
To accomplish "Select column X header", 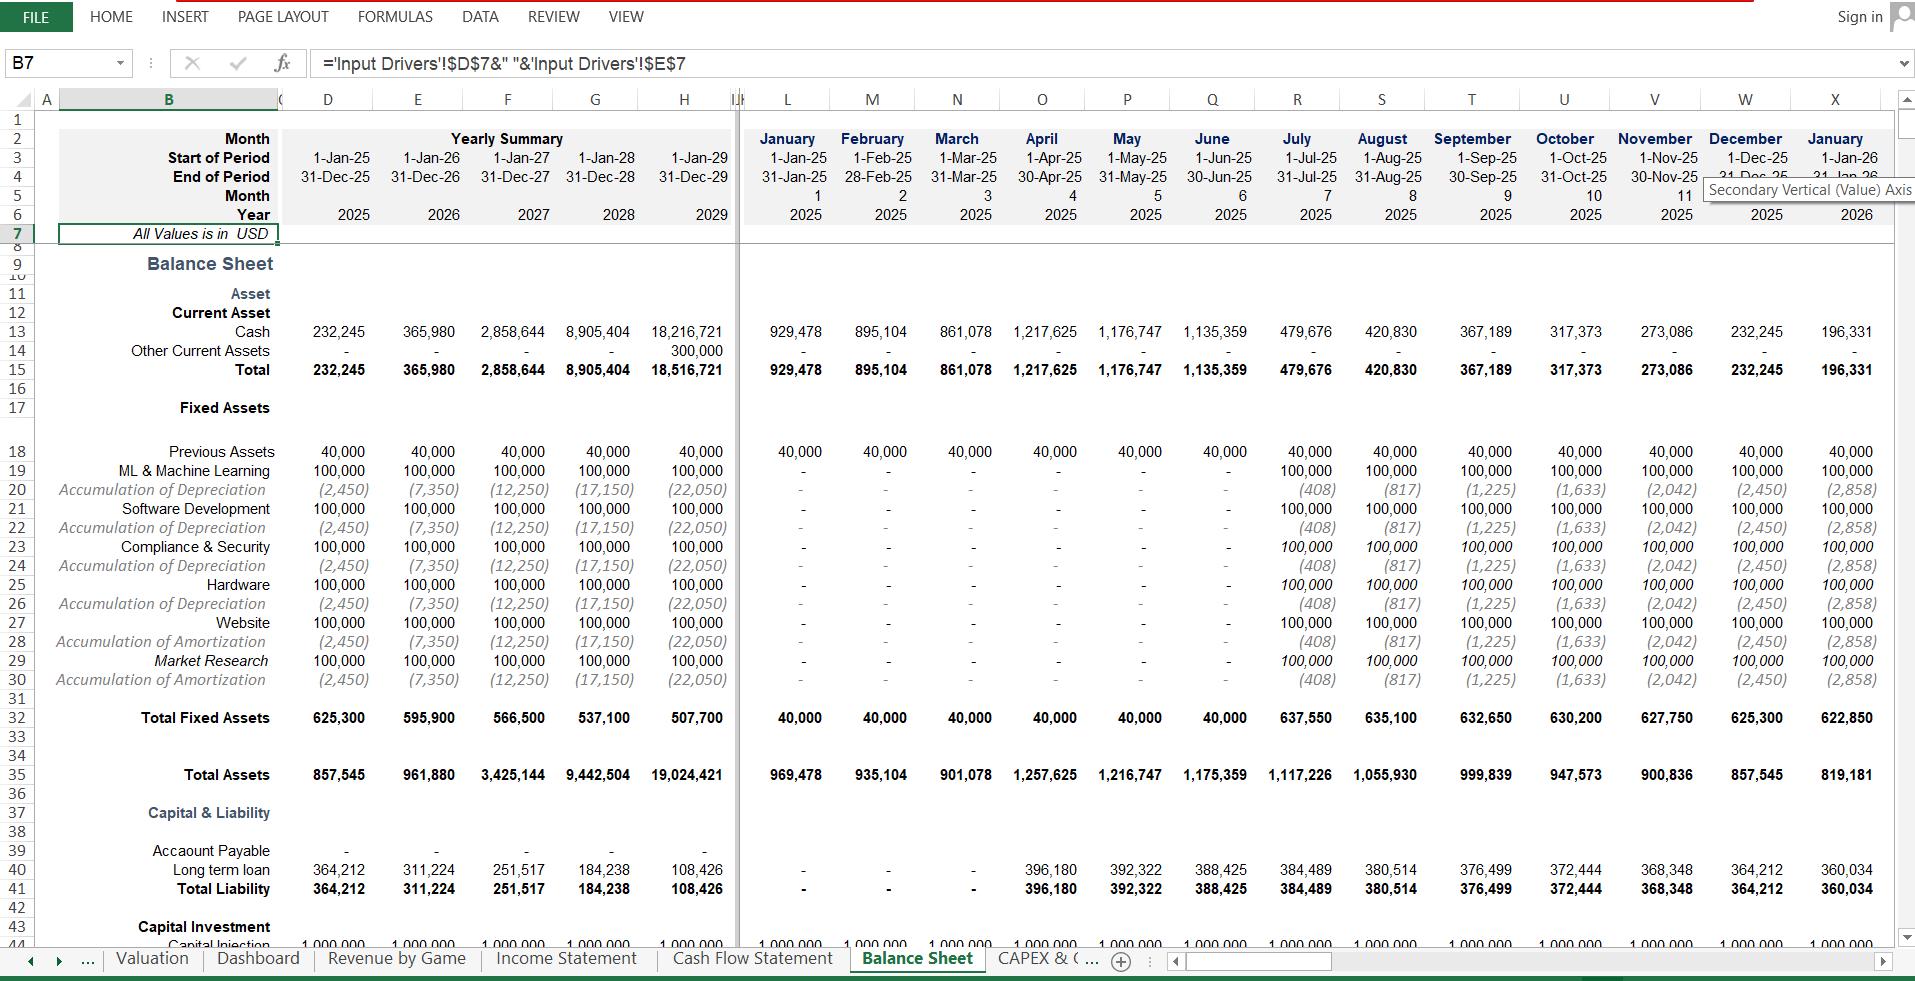I will [x=1835, y=99].
